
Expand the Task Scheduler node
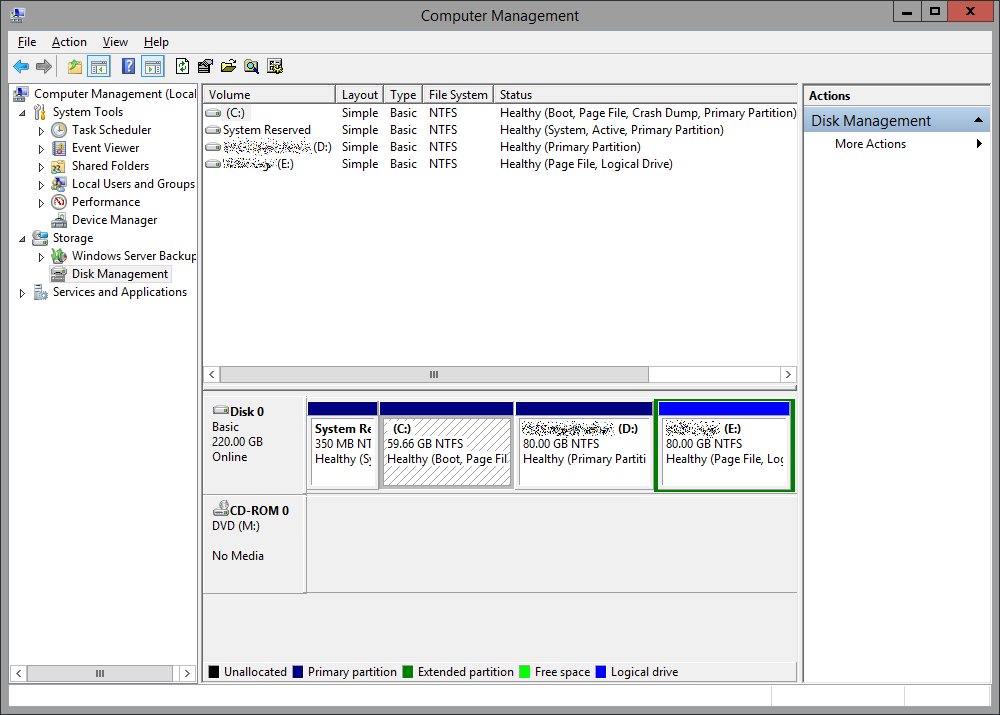coord(41,131)
